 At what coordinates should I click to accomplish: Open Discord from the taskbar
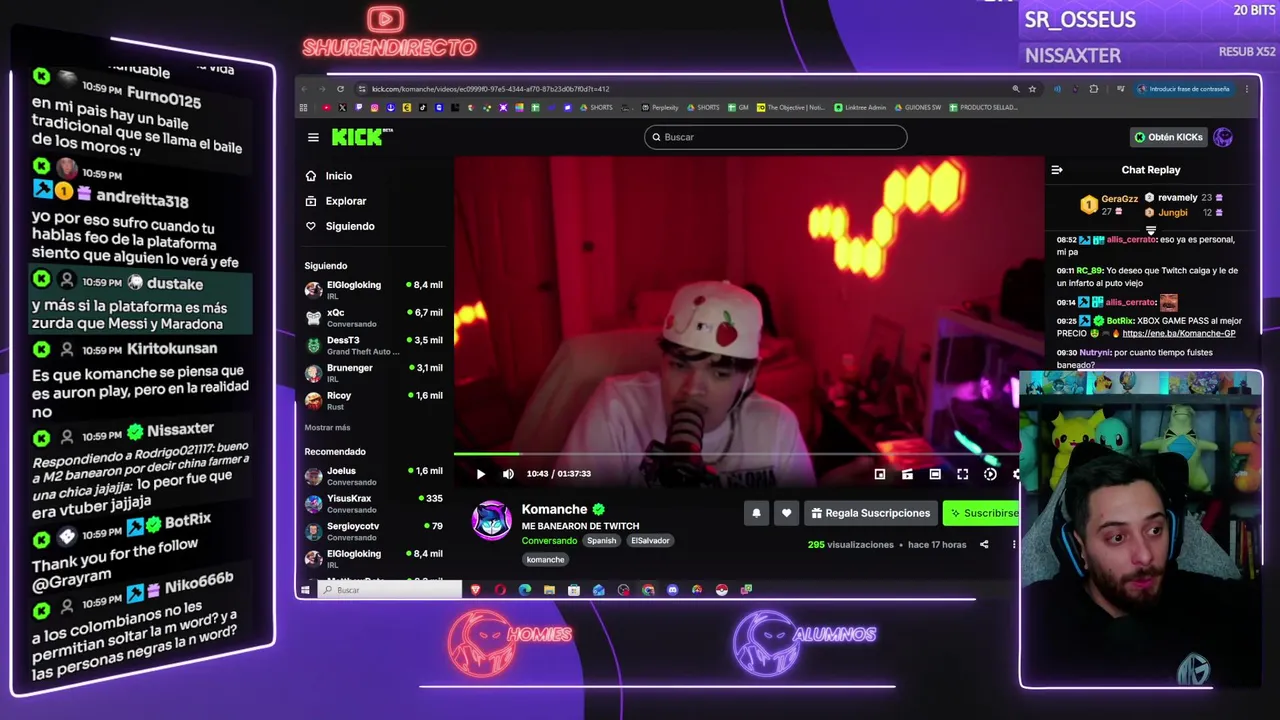tap(672, 590)
